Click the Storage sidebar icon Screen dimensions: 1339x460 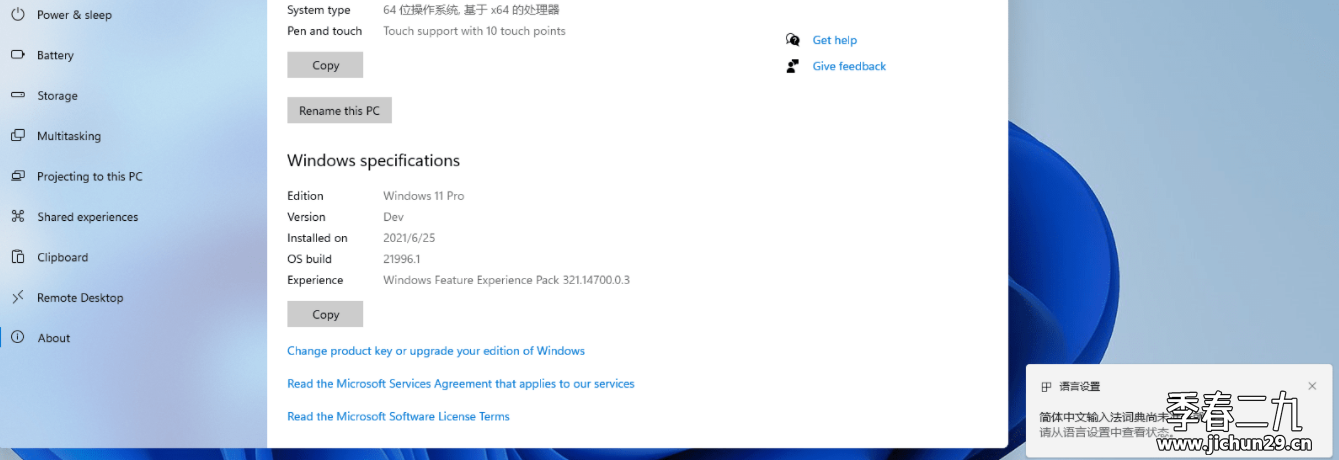(17, 95)
